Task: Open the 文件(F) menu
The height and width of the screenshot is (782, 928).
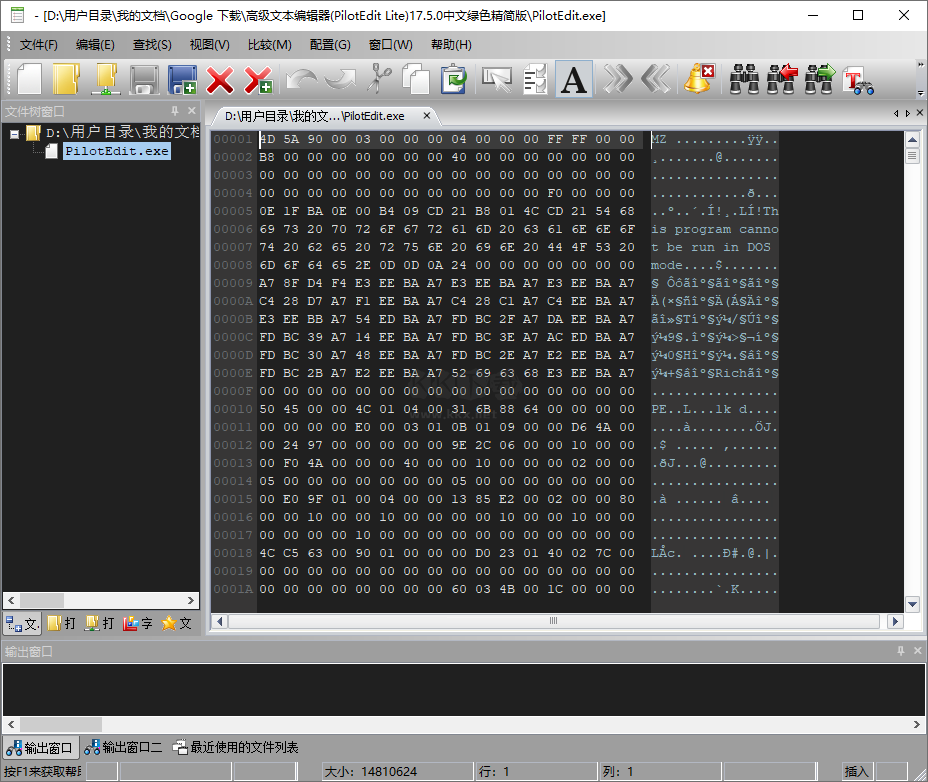Action: 38,45
